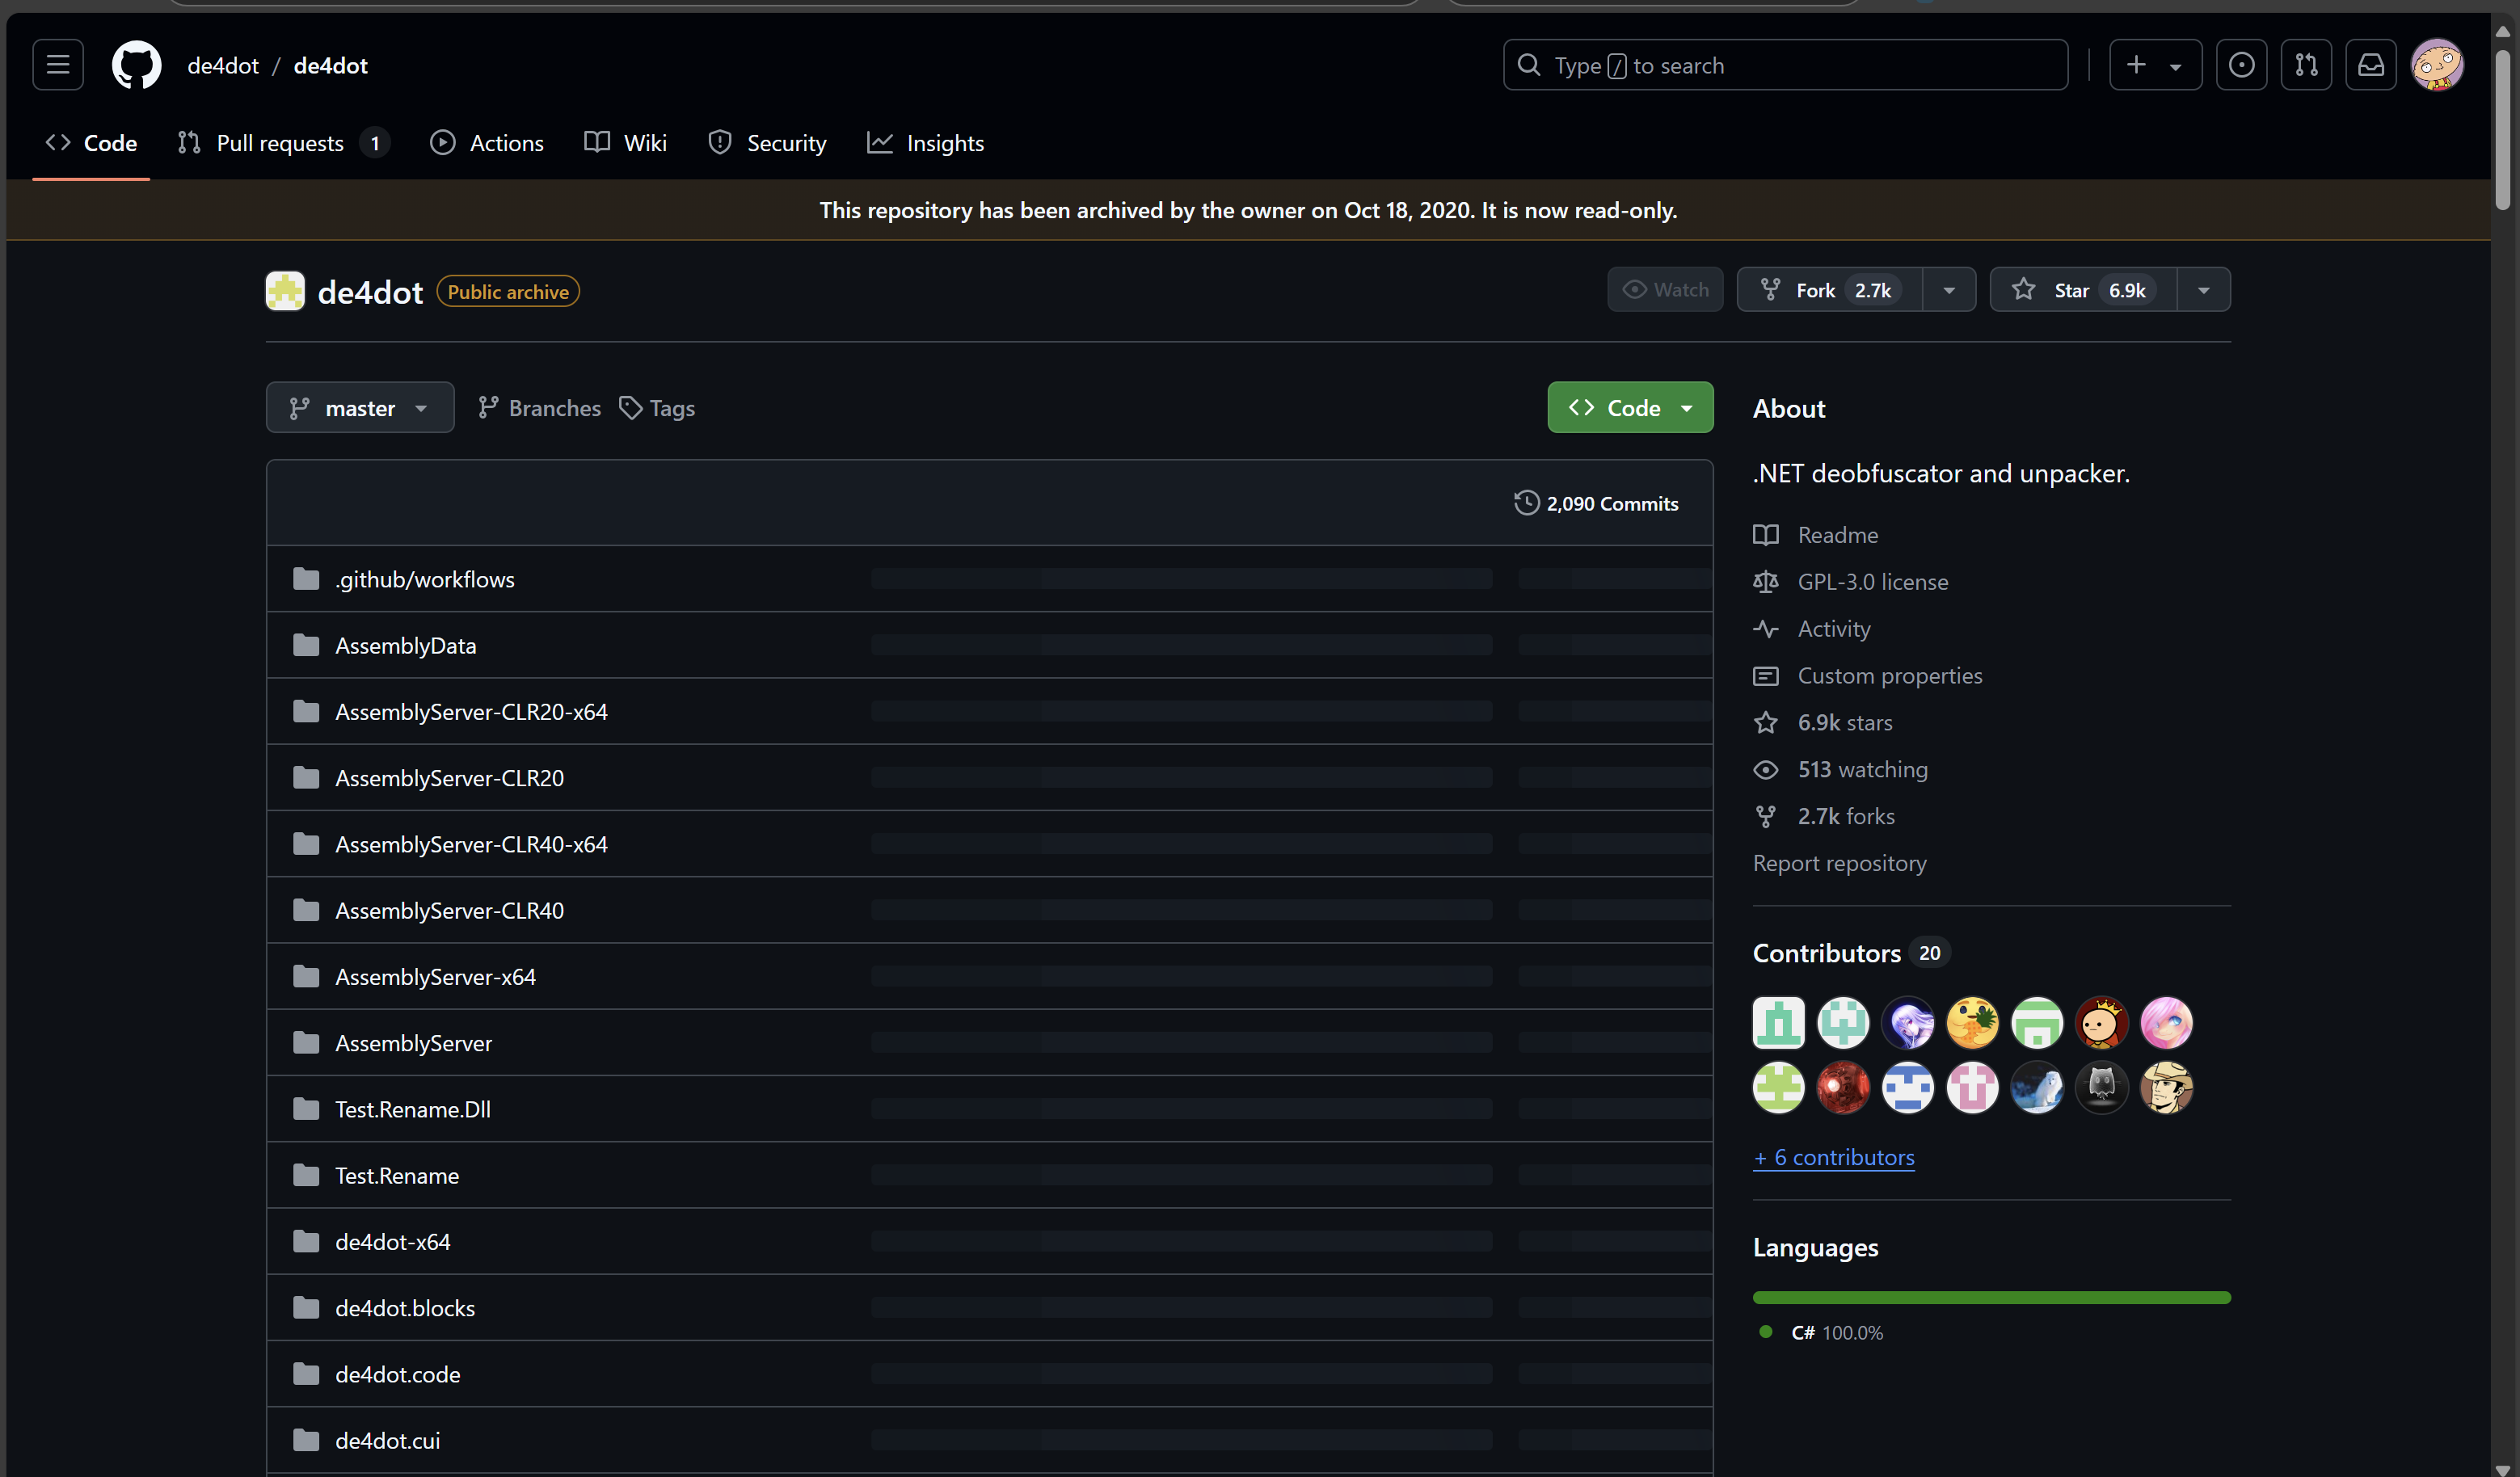This screenshot has height=1477, width=2520.
Task: Open the AssemblyServer-CLR40-x64 folder
Action: click(x=471, y=844)
